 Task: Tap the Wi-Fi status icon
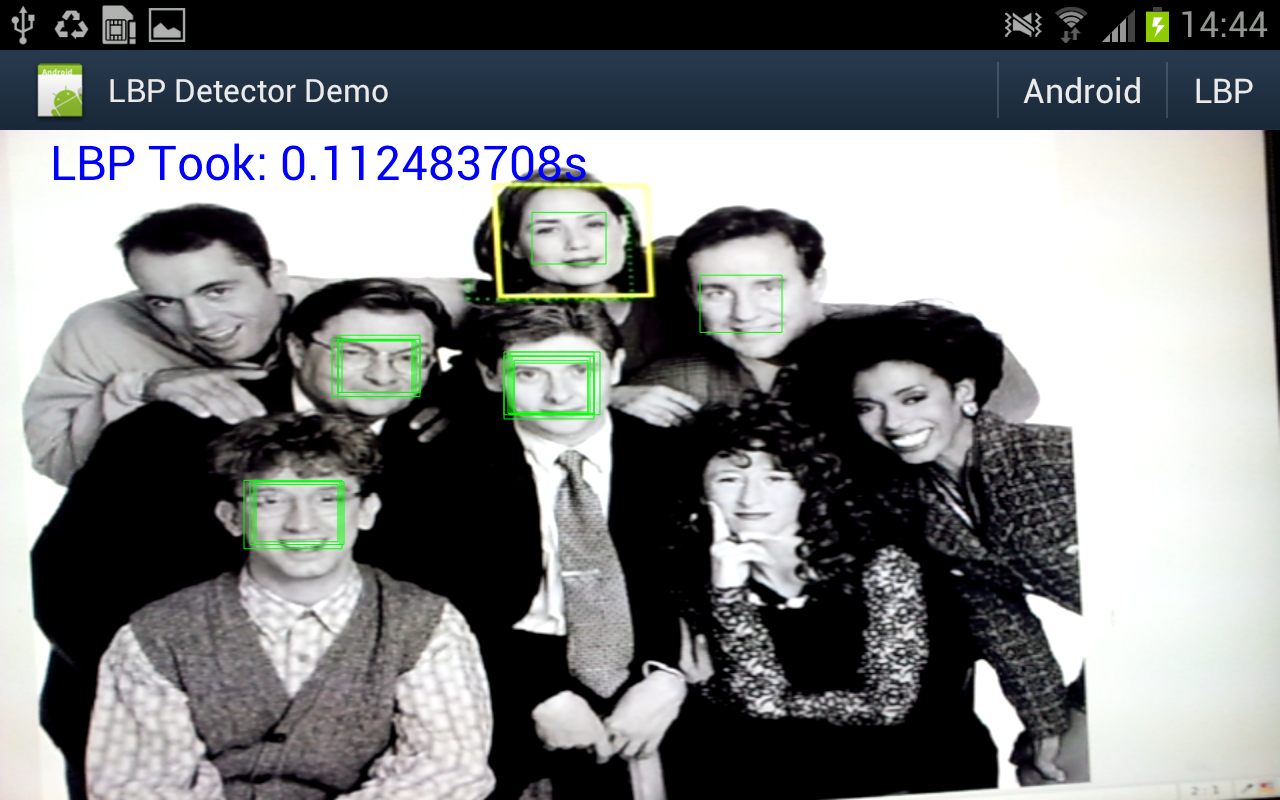[1071, 24]
